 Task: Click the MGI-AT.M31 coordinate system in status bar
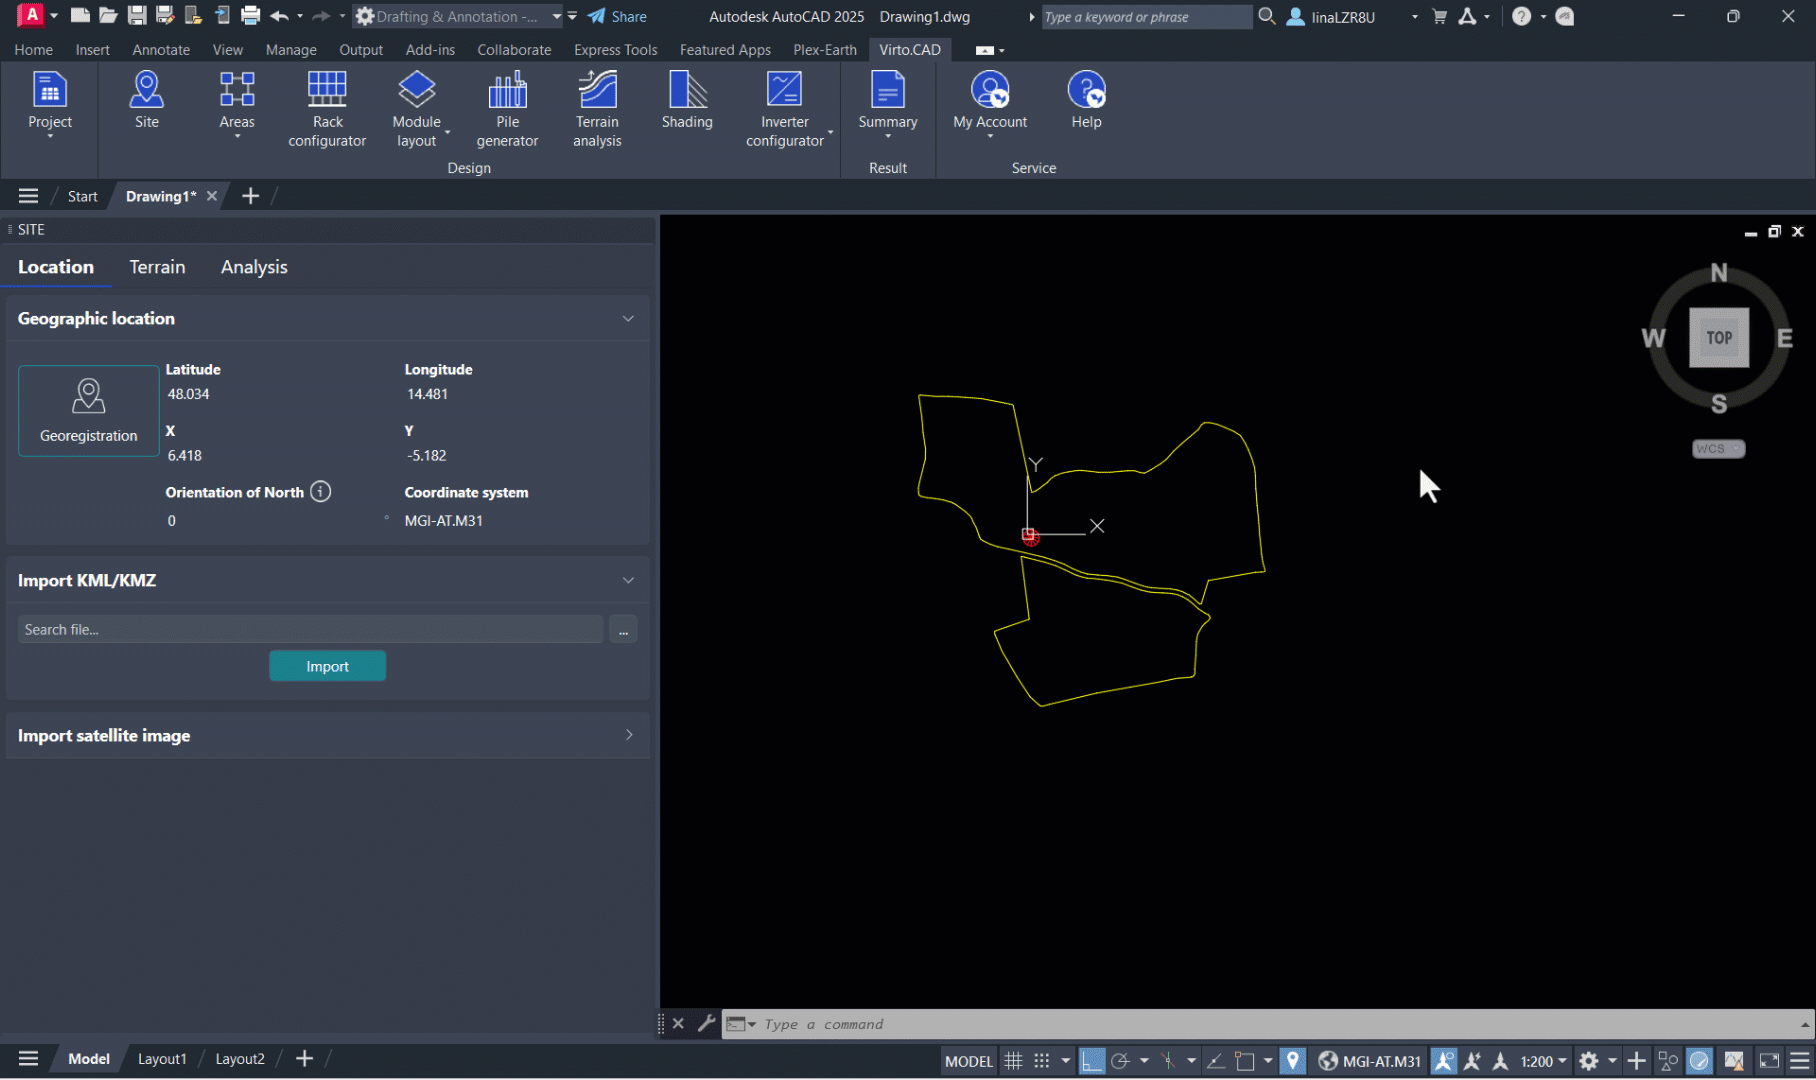[x=1370, y=1061]
